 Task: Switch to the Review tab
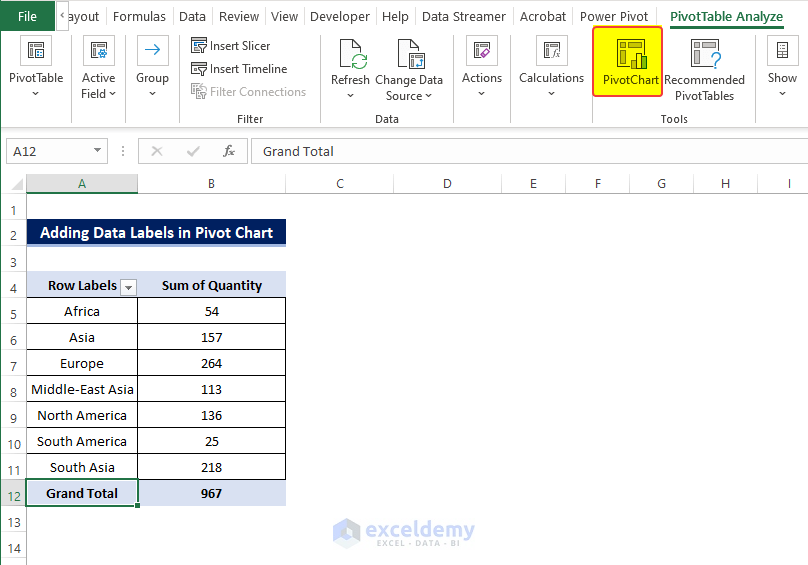[239, 16]
